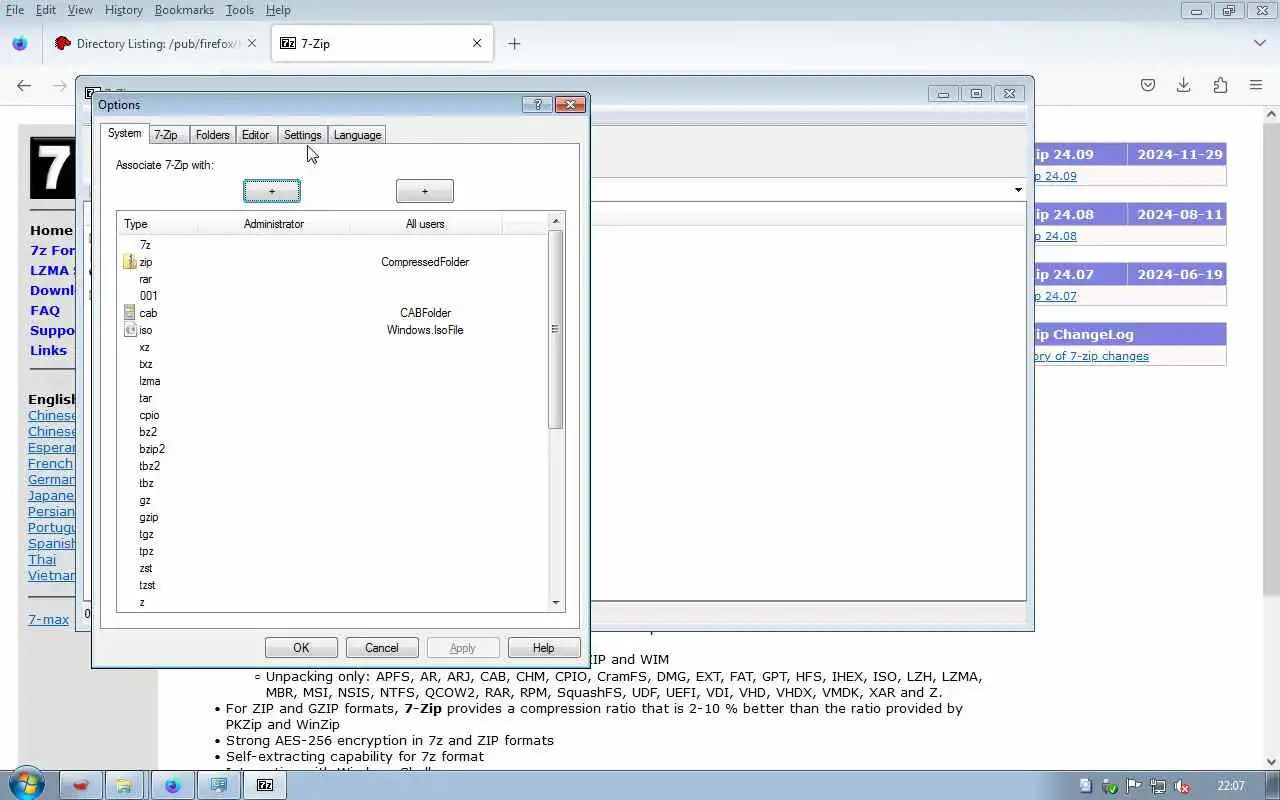Click the Help button in Options dialog
This screenshot has height=800, width=1280.
(543, 648)
